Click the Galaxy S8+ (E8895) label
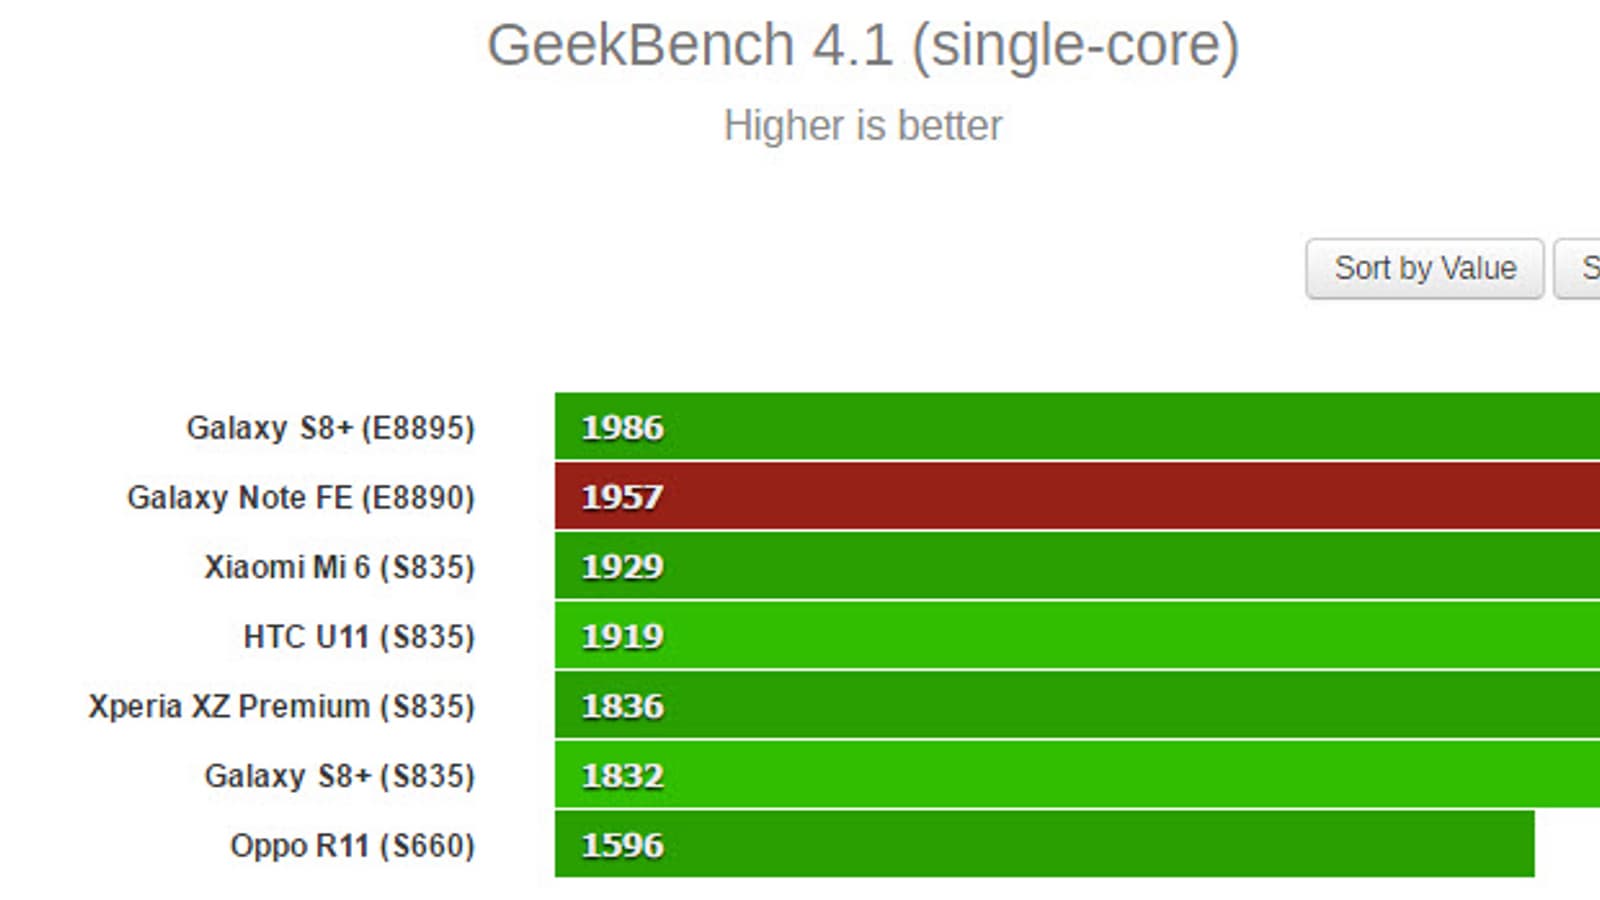Image resolution: width=1600 pixels, height=900 pixels. click(x=330, y=428)
